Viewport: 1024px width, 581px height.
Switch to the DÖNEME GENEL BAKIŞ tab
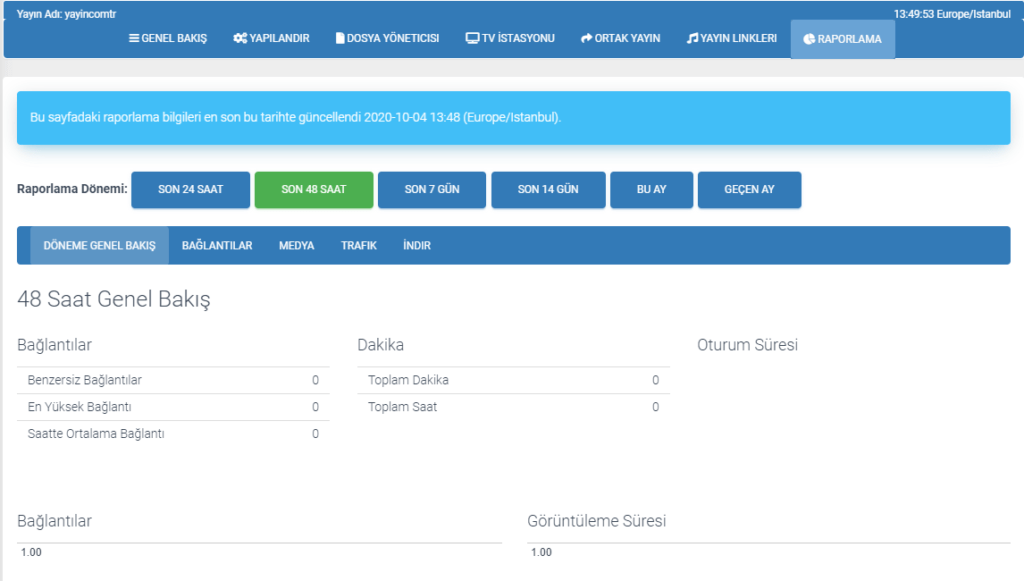(99, 245)
